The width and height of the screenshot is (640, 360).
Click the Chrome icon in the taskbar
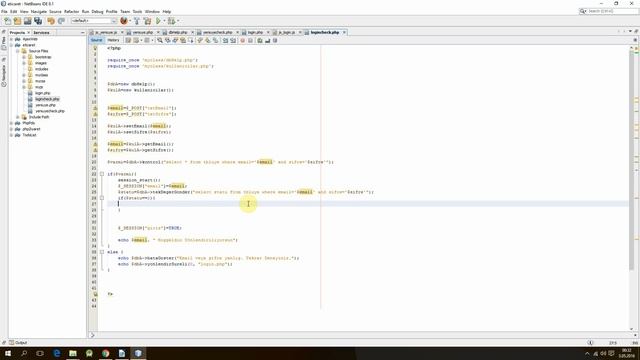[106, 353]
